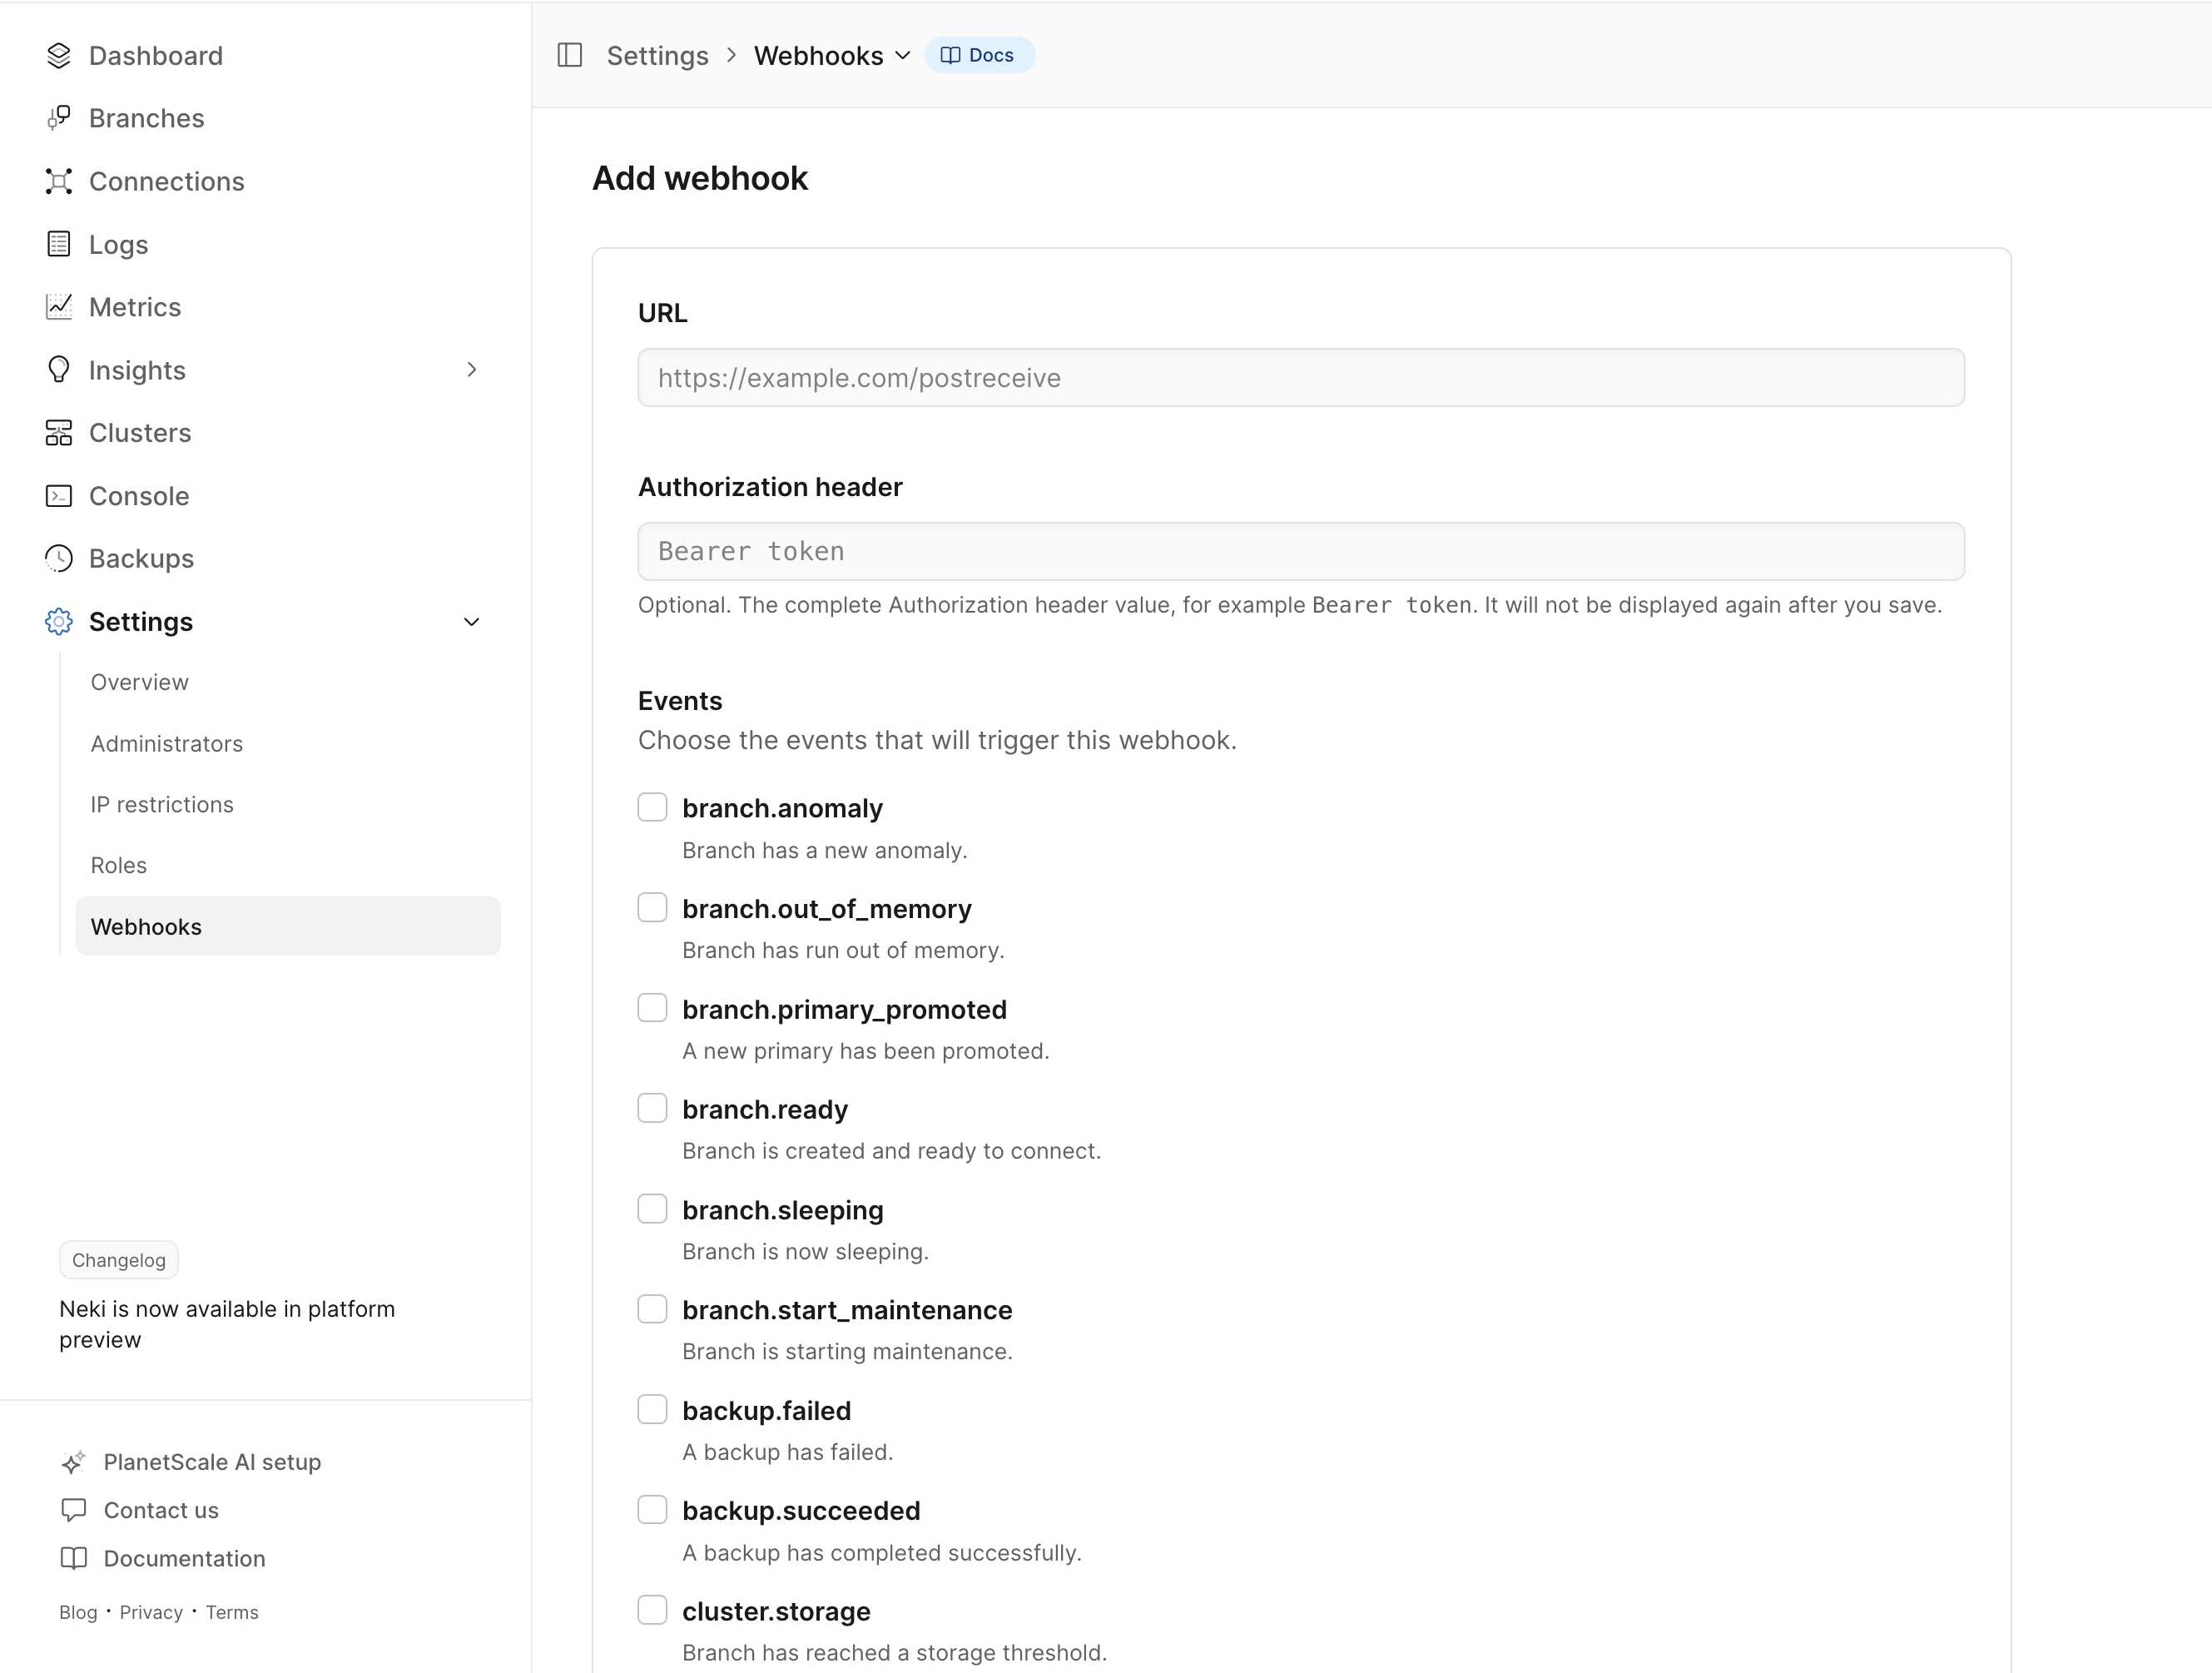Open the Console page
The height and width of the screenshot is (1673, 2212).
point(139,496)
